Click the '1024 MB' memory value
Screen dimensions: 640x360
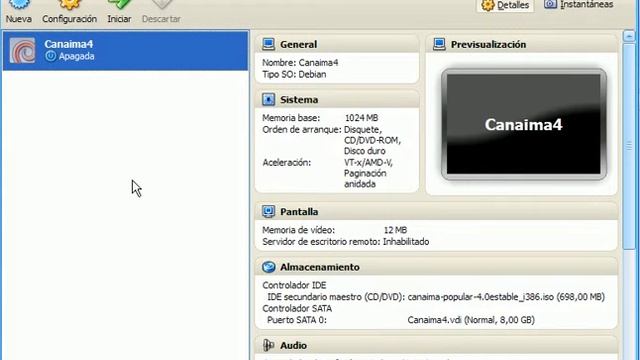tap(361, 118)
